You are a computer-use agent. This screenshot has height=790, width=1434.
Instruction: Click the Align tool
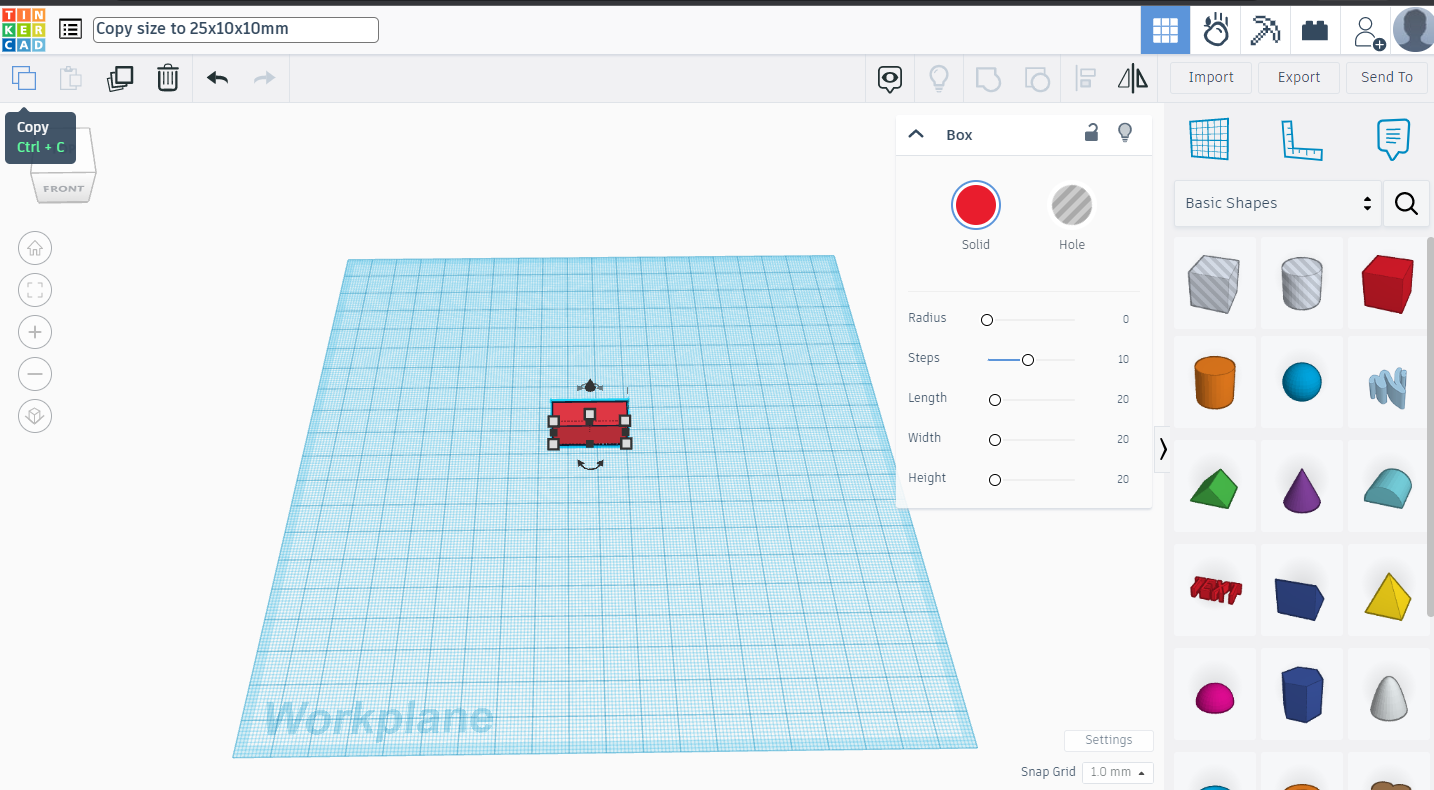(x=1085, y=77)
